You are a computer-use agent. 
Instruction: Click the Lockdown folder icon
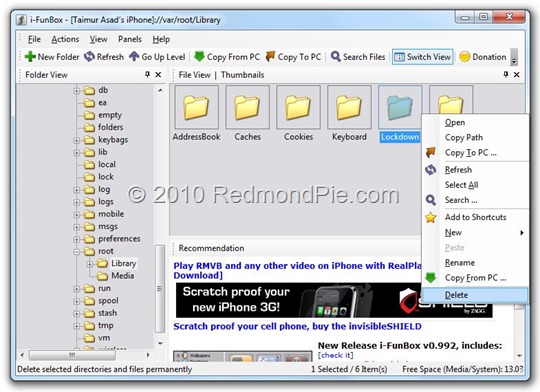400,108
